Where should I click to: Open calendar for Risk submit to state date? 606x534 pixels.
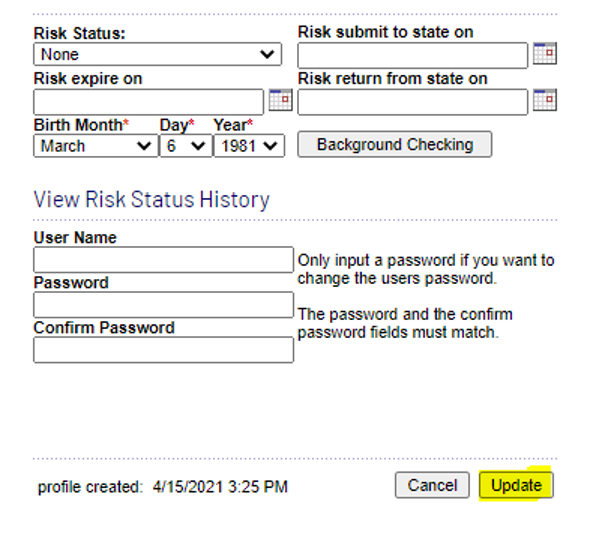pyautogui.click(x=544, y=54)
